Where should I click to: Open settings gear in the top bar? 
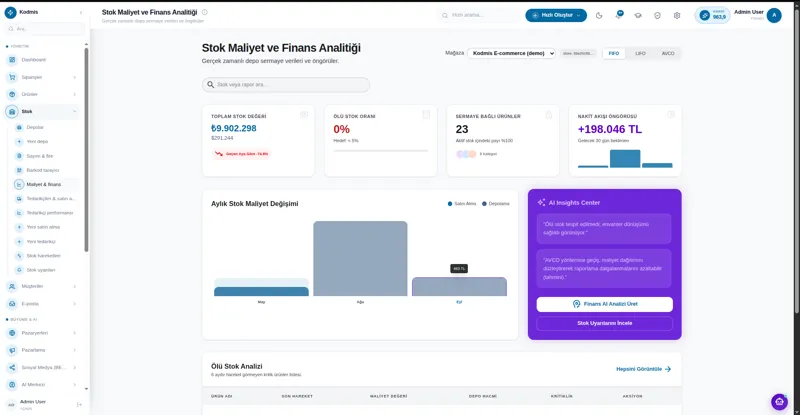point(677,15)
